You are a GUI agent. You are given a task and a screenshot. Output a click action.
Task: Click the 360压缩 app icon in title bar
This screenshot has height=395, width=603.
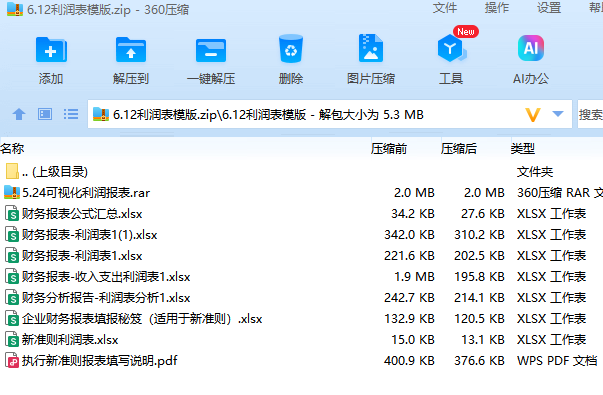click(15, 8)
